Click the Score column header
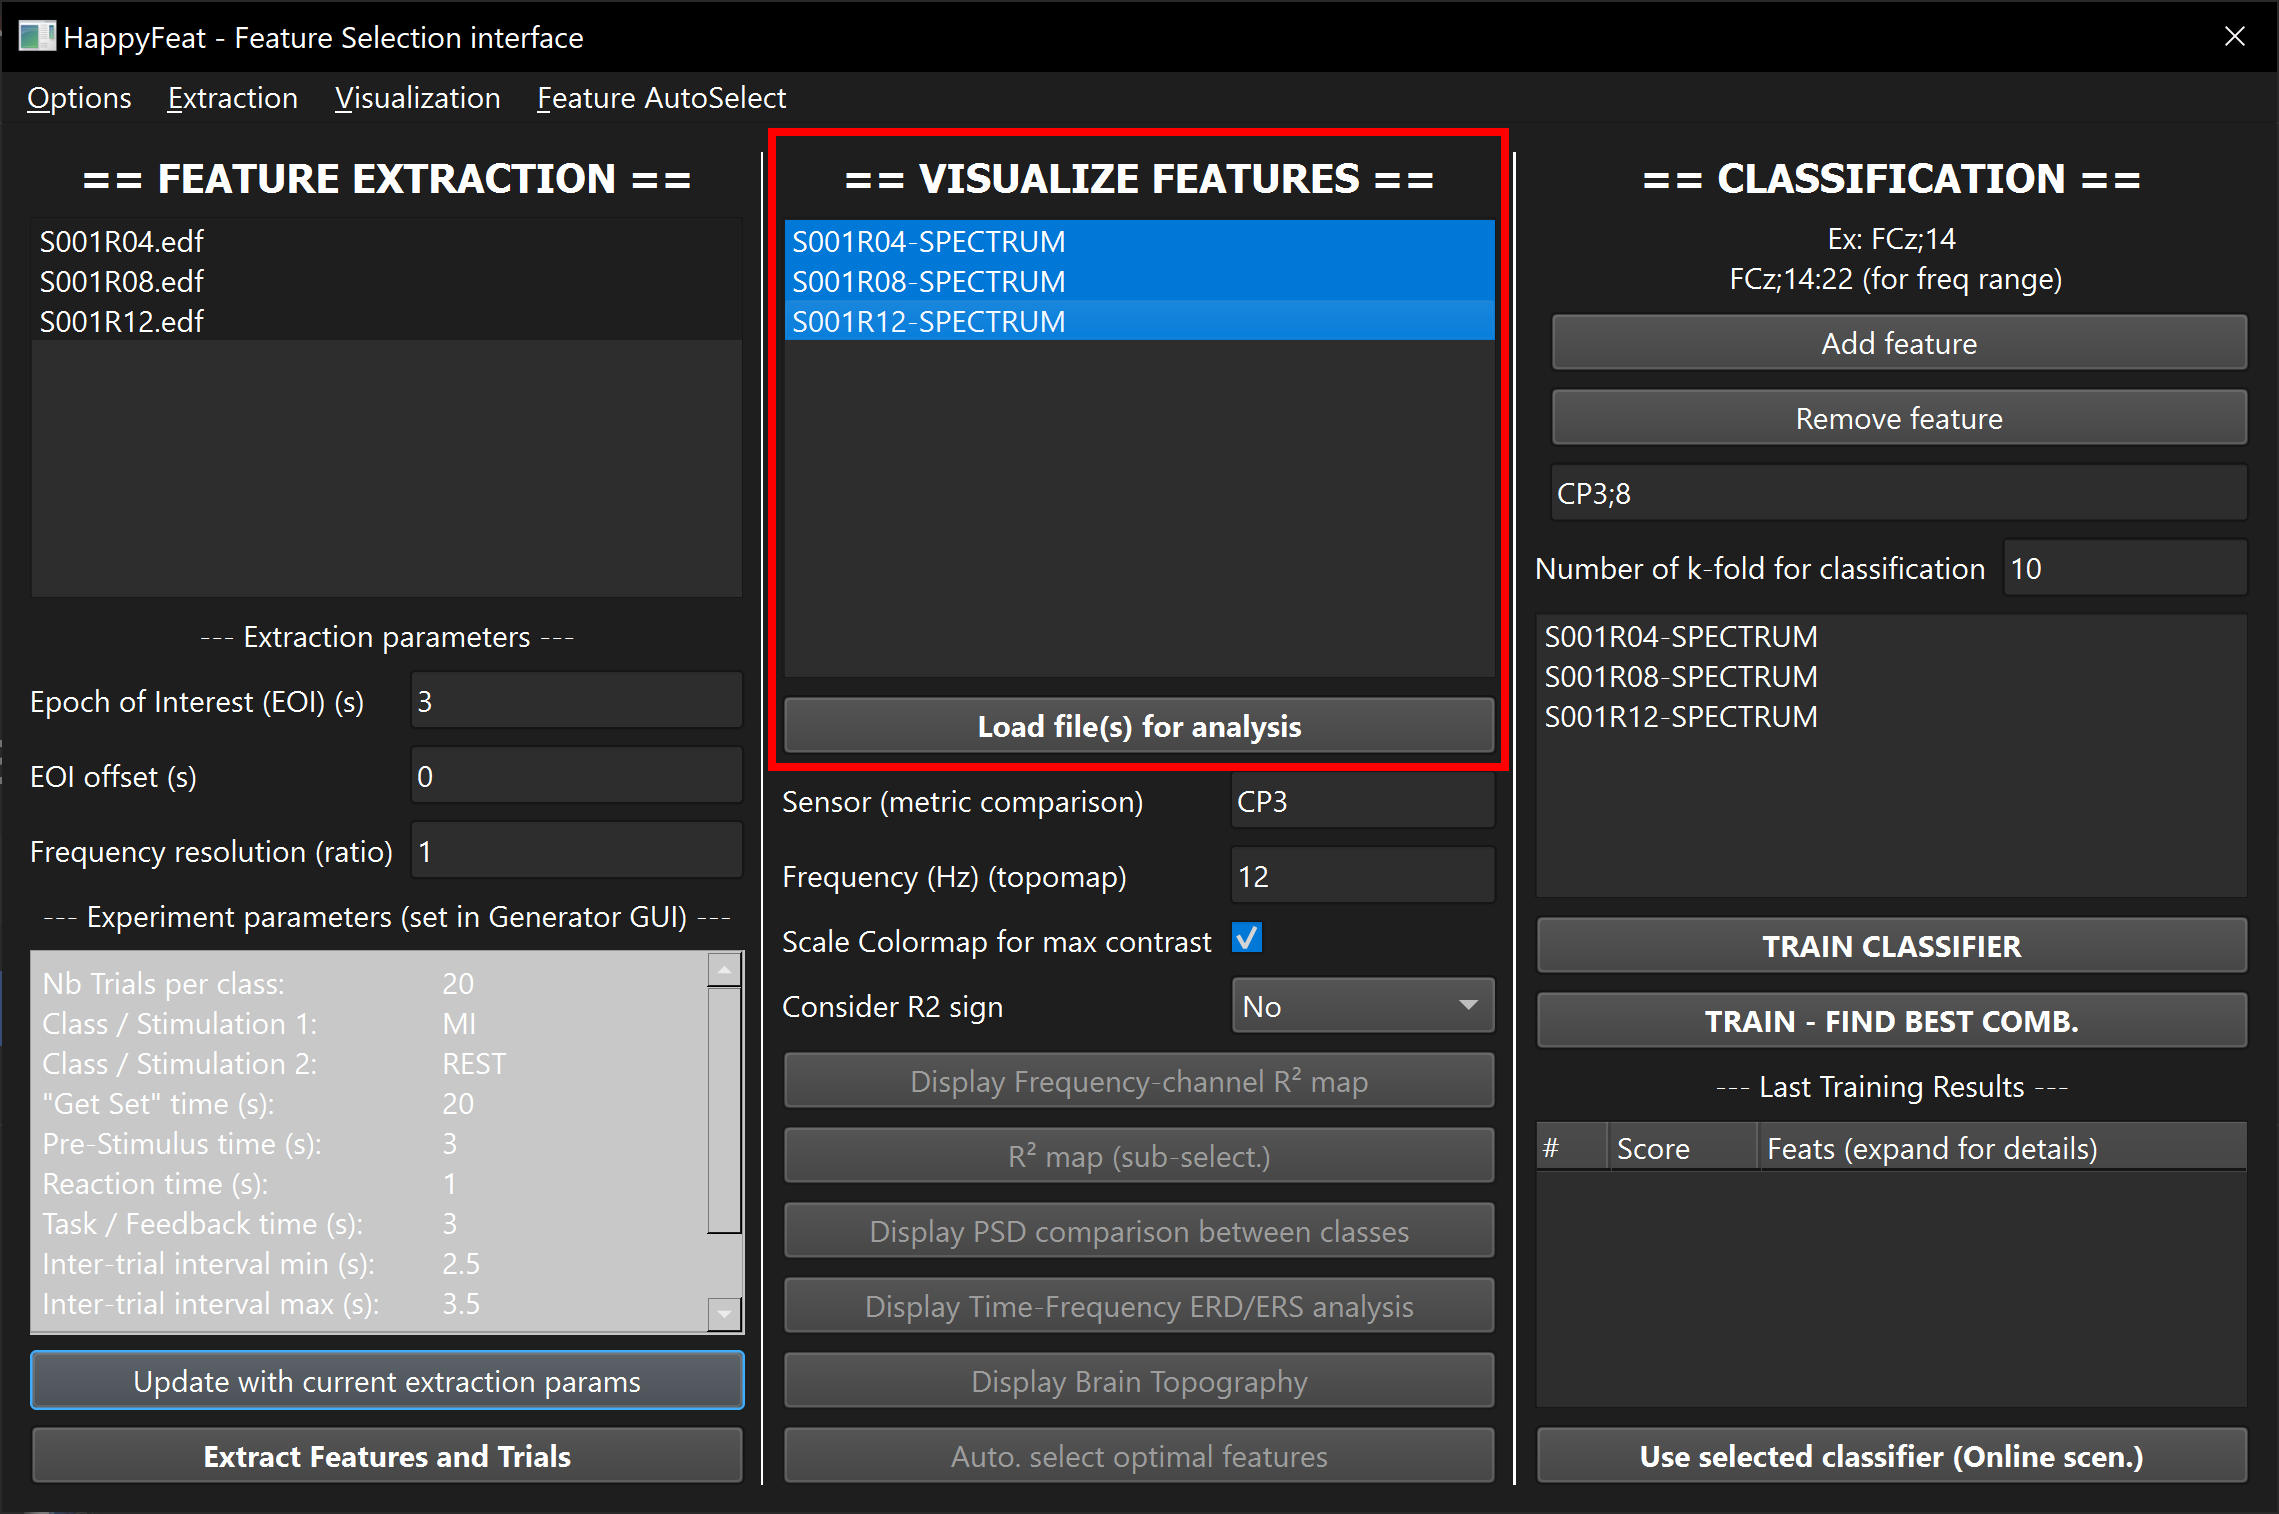2279x1514 pixels. click(1683, 1148)
